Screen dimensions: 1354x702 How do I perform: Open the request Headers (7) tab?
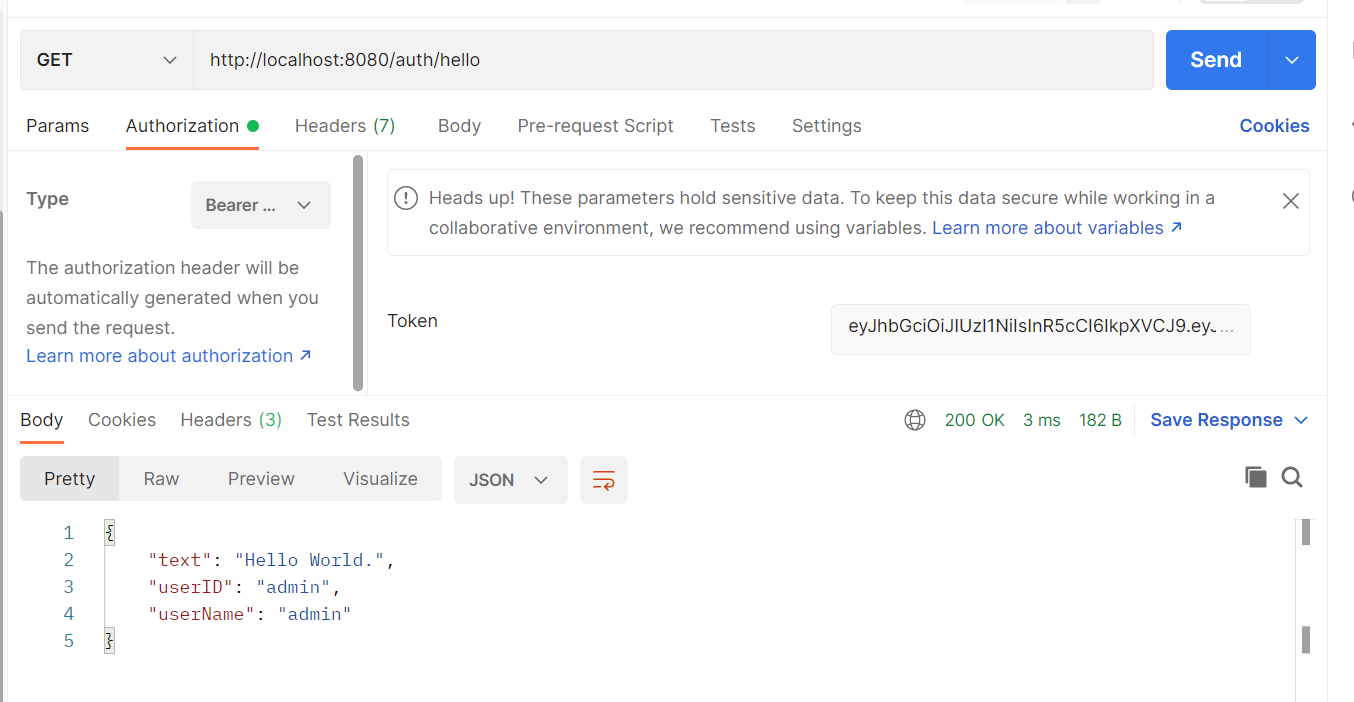[345, 126]
